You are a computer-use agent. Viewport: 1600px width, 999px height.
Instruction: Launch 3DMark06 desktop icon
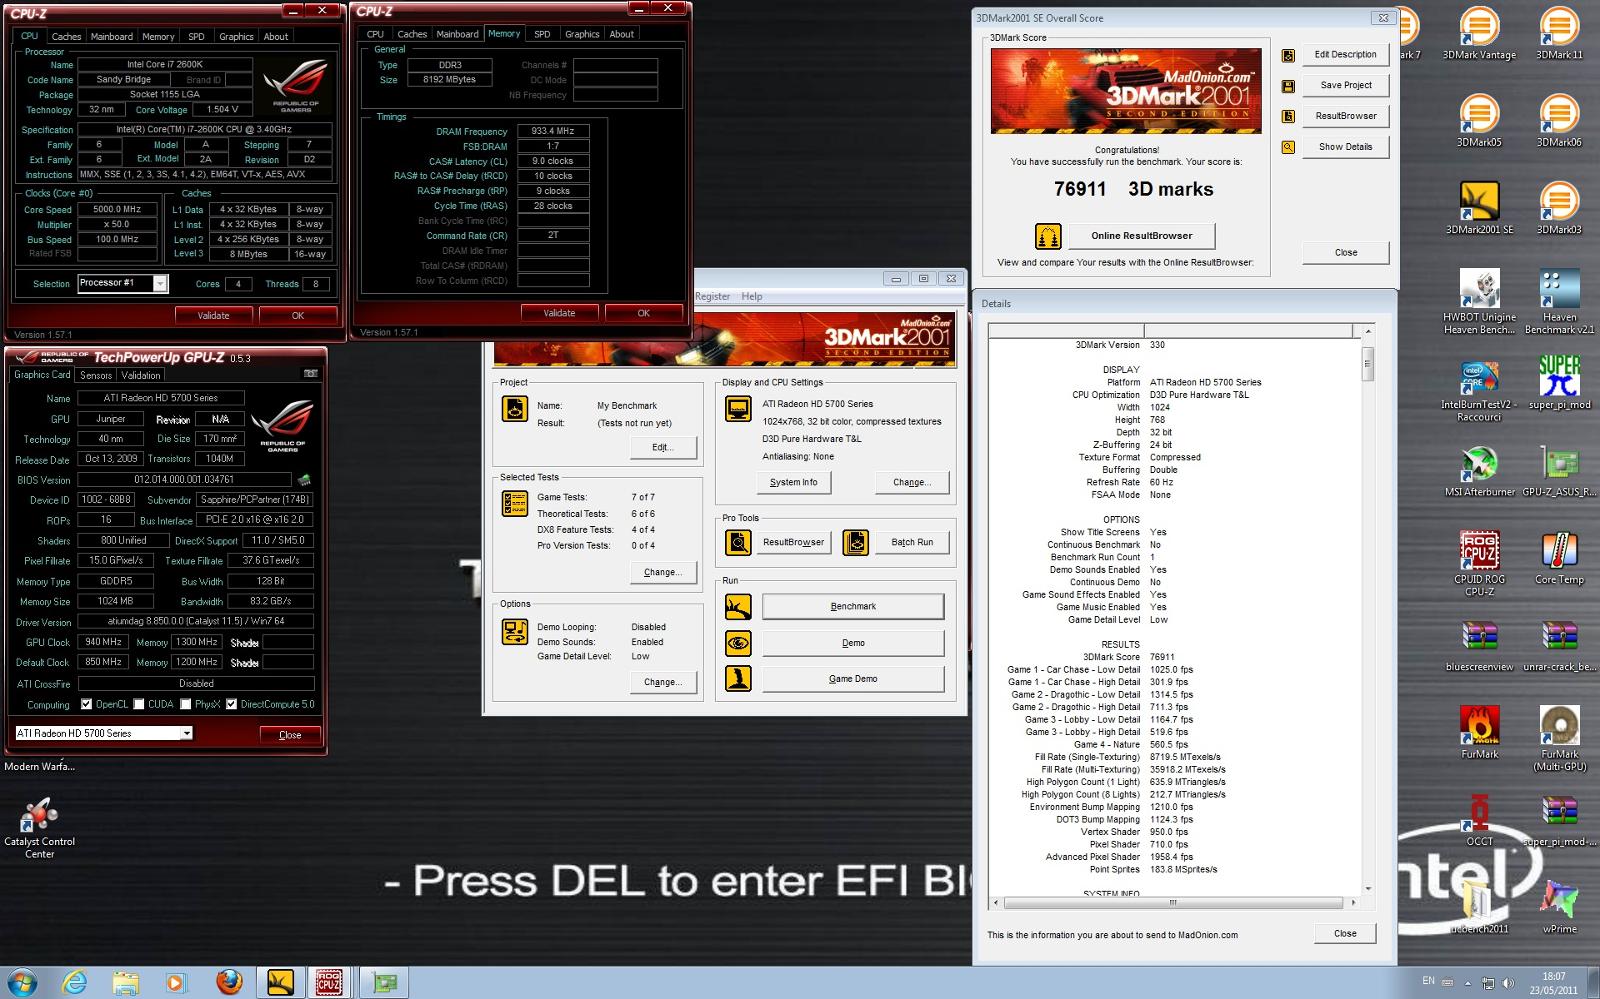pos(1559,122)
